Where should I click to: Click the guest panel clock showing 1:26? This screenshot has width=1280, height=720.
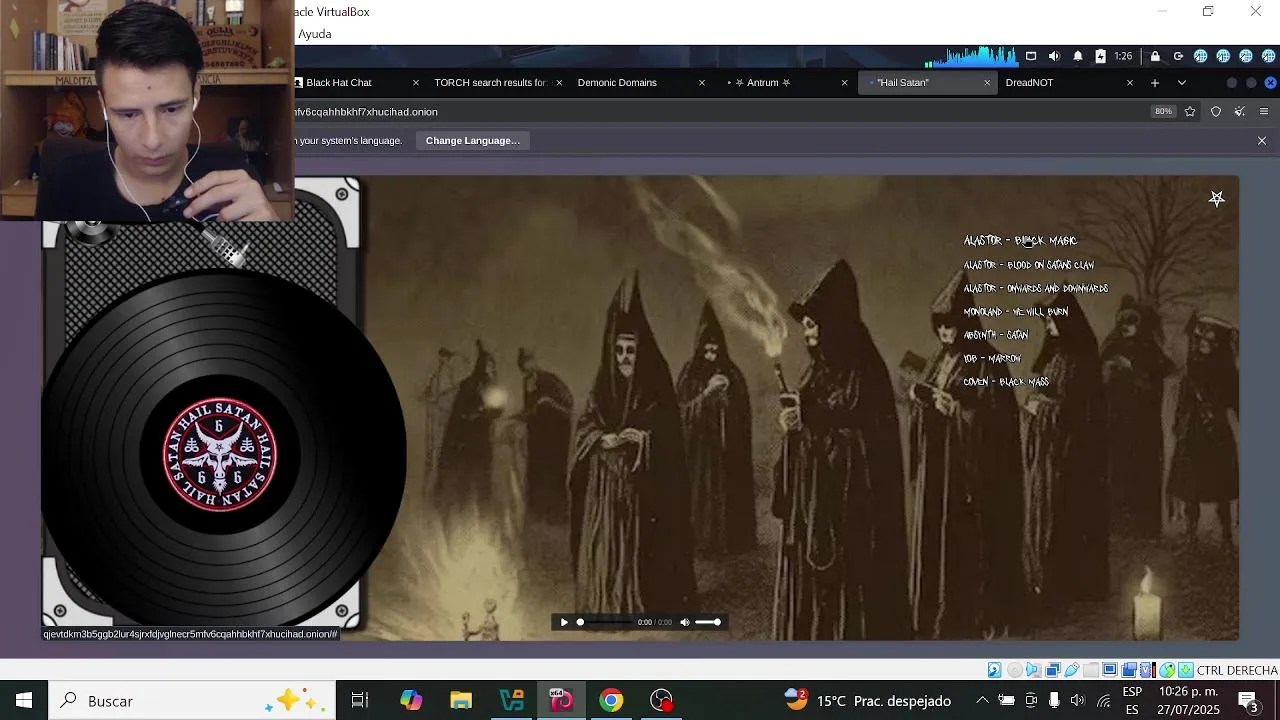(1124, 56)
